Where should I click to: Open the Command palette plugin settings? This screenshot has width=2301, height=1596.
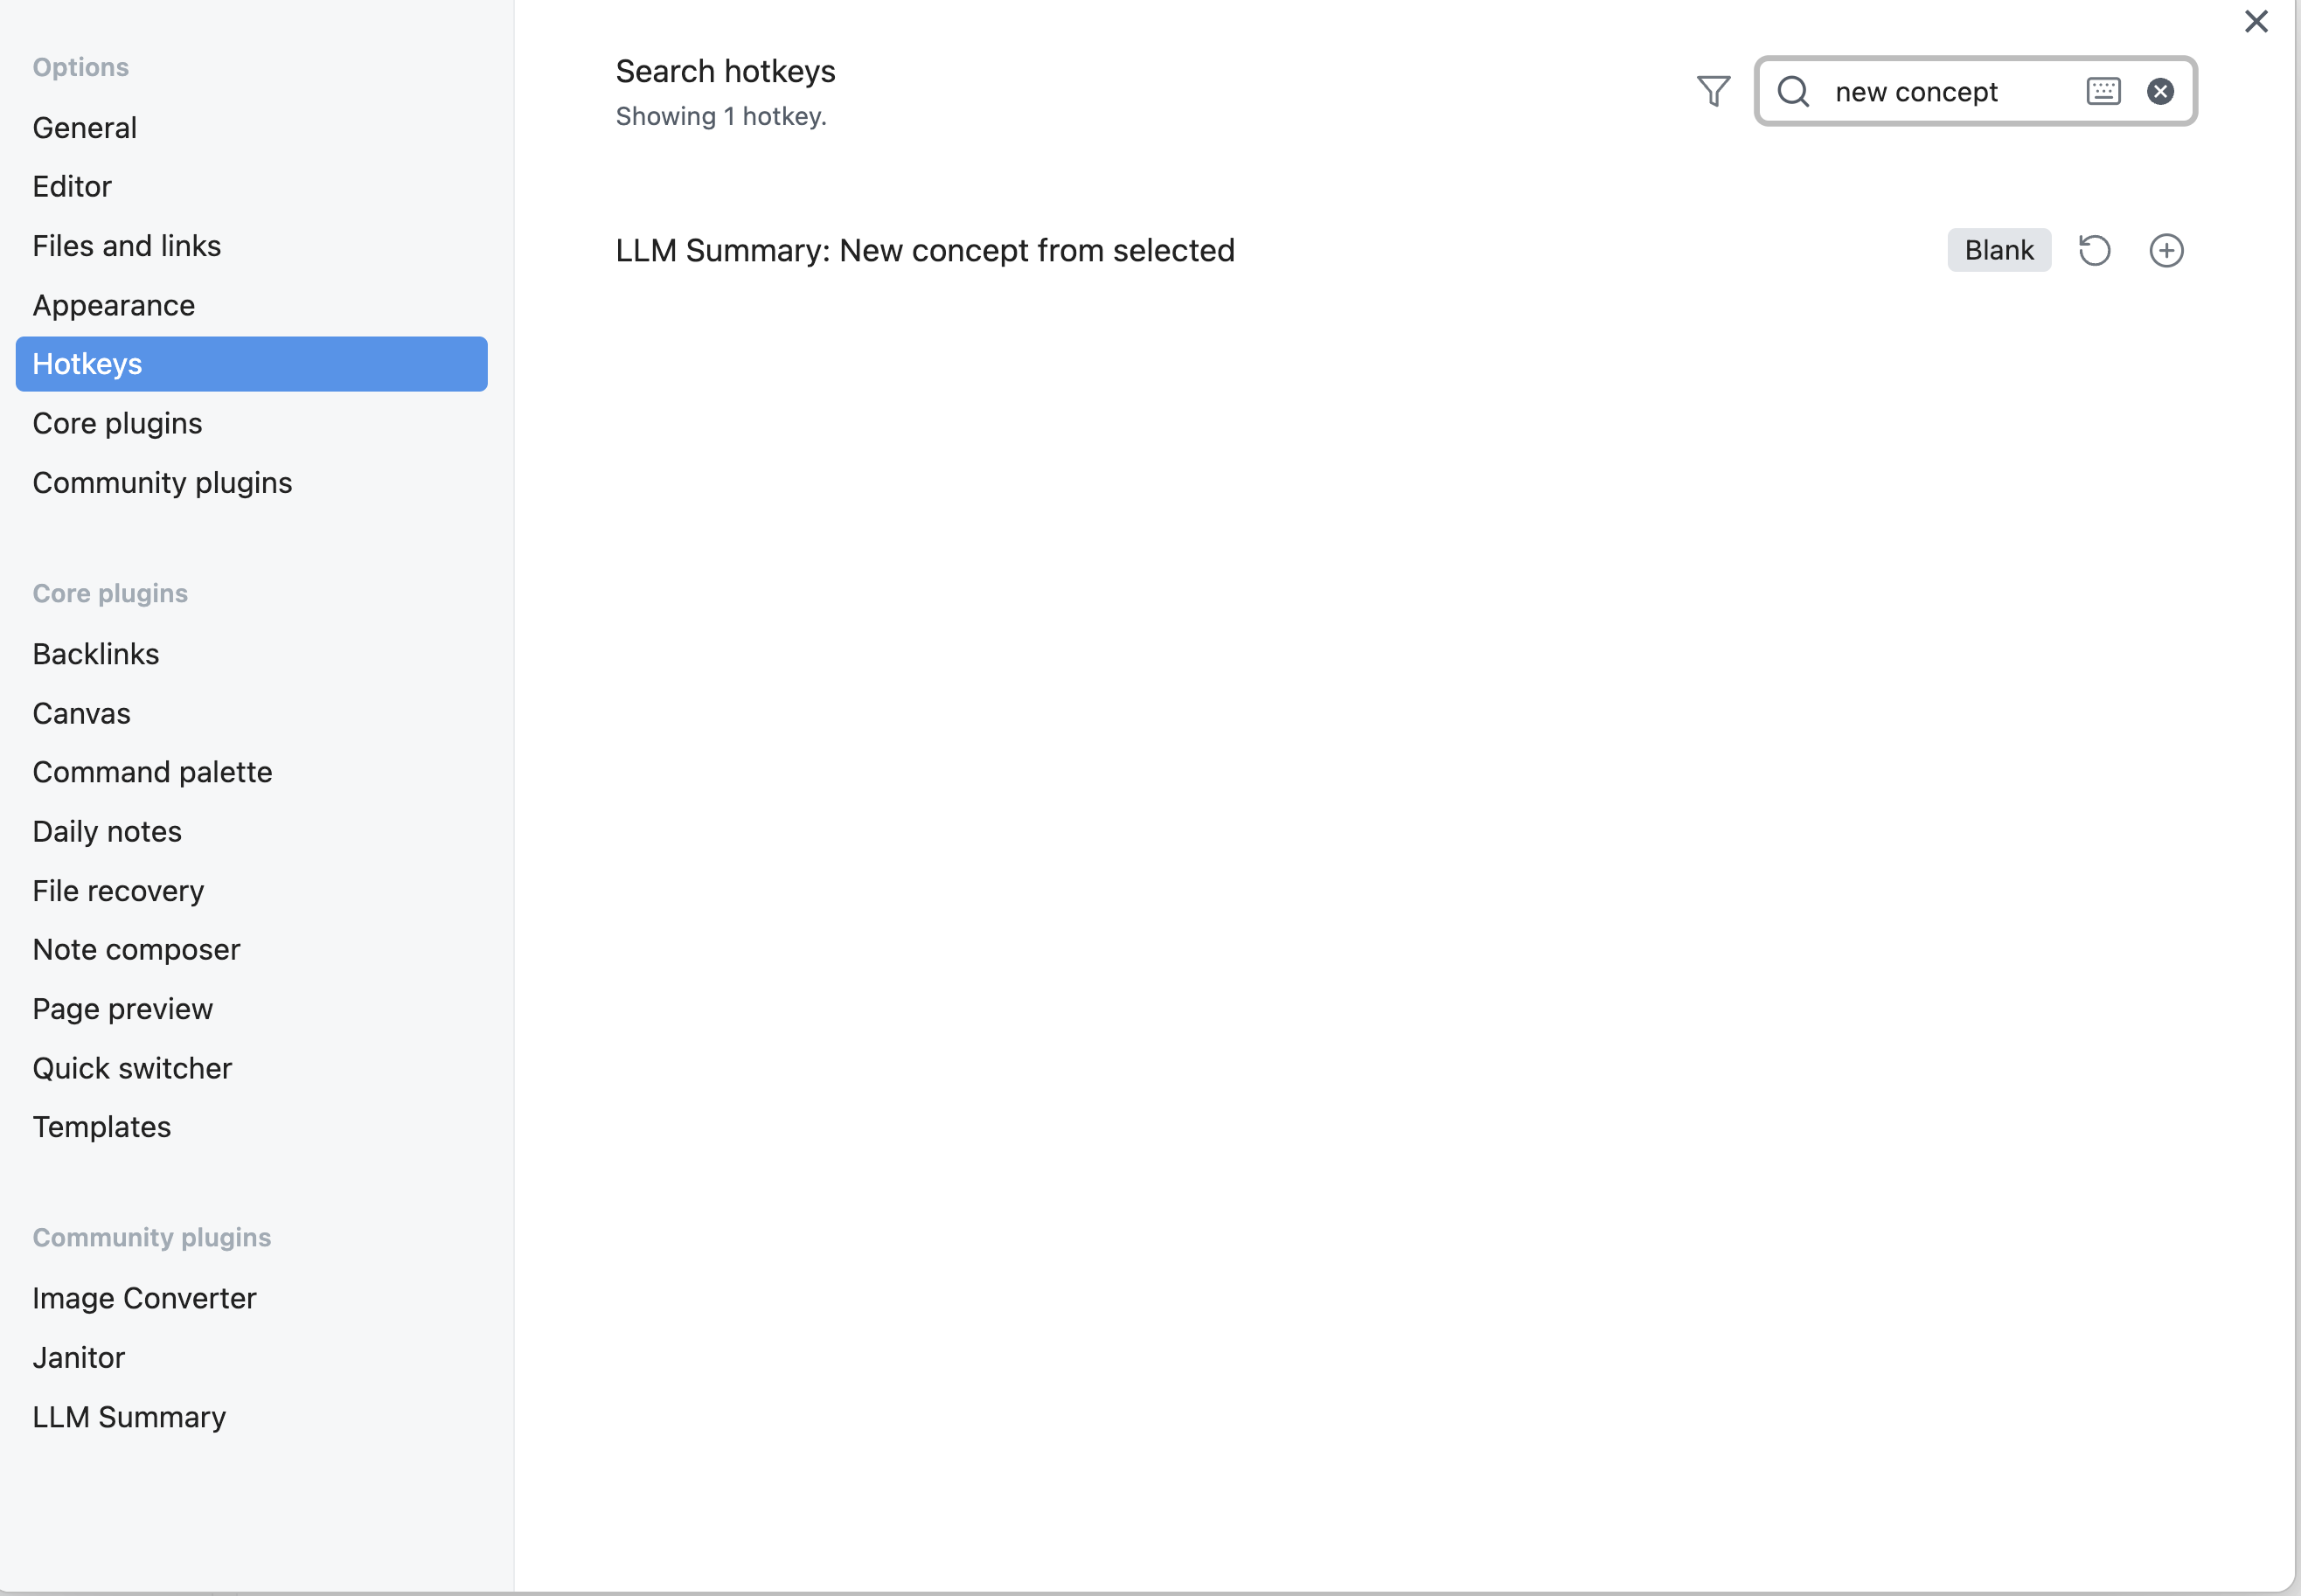[x=152, y=772]
